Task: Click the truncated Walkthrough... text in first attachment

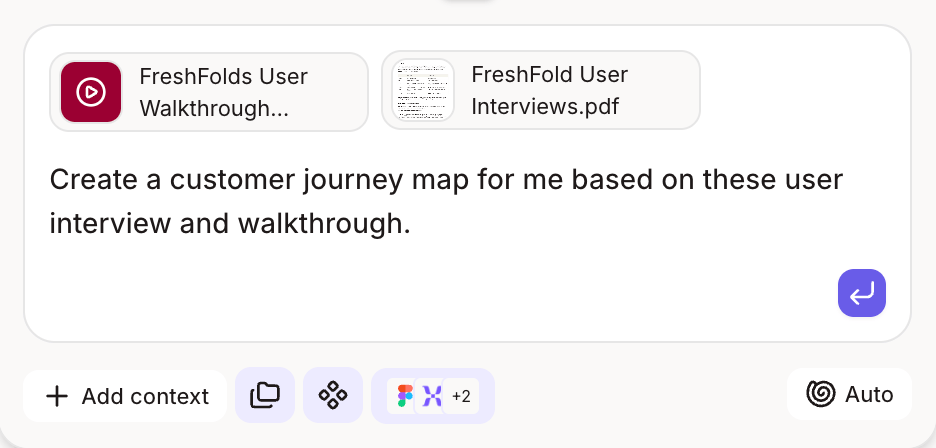Action: point(214,109)
